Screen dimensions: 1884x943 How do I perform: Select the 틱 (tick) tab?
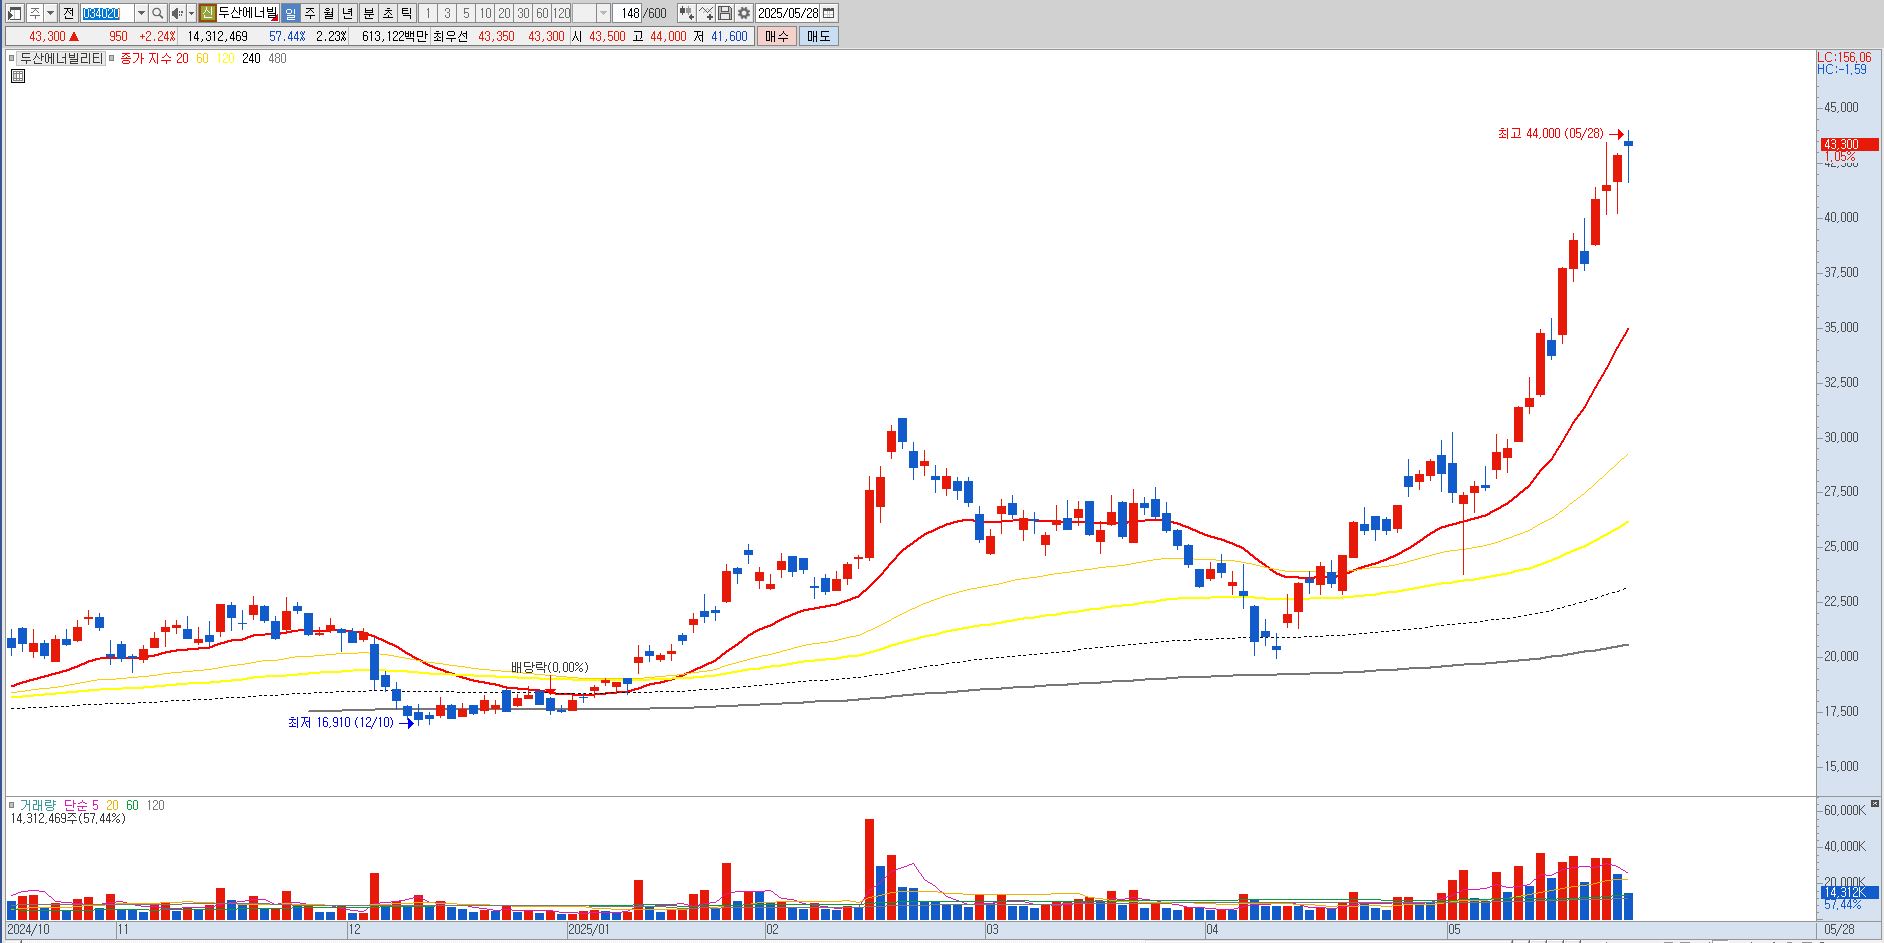pyautogui.click(x=407, y=13)
